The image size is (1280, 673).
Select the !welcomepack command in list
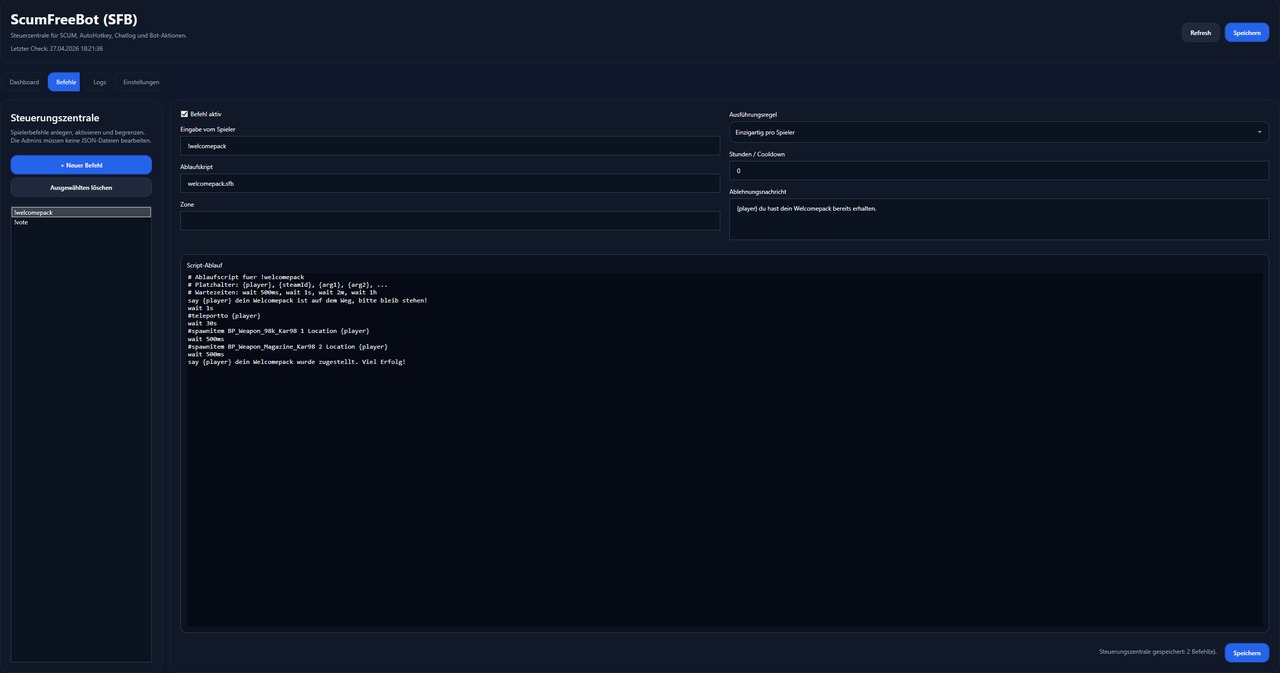tap(81, 212)
